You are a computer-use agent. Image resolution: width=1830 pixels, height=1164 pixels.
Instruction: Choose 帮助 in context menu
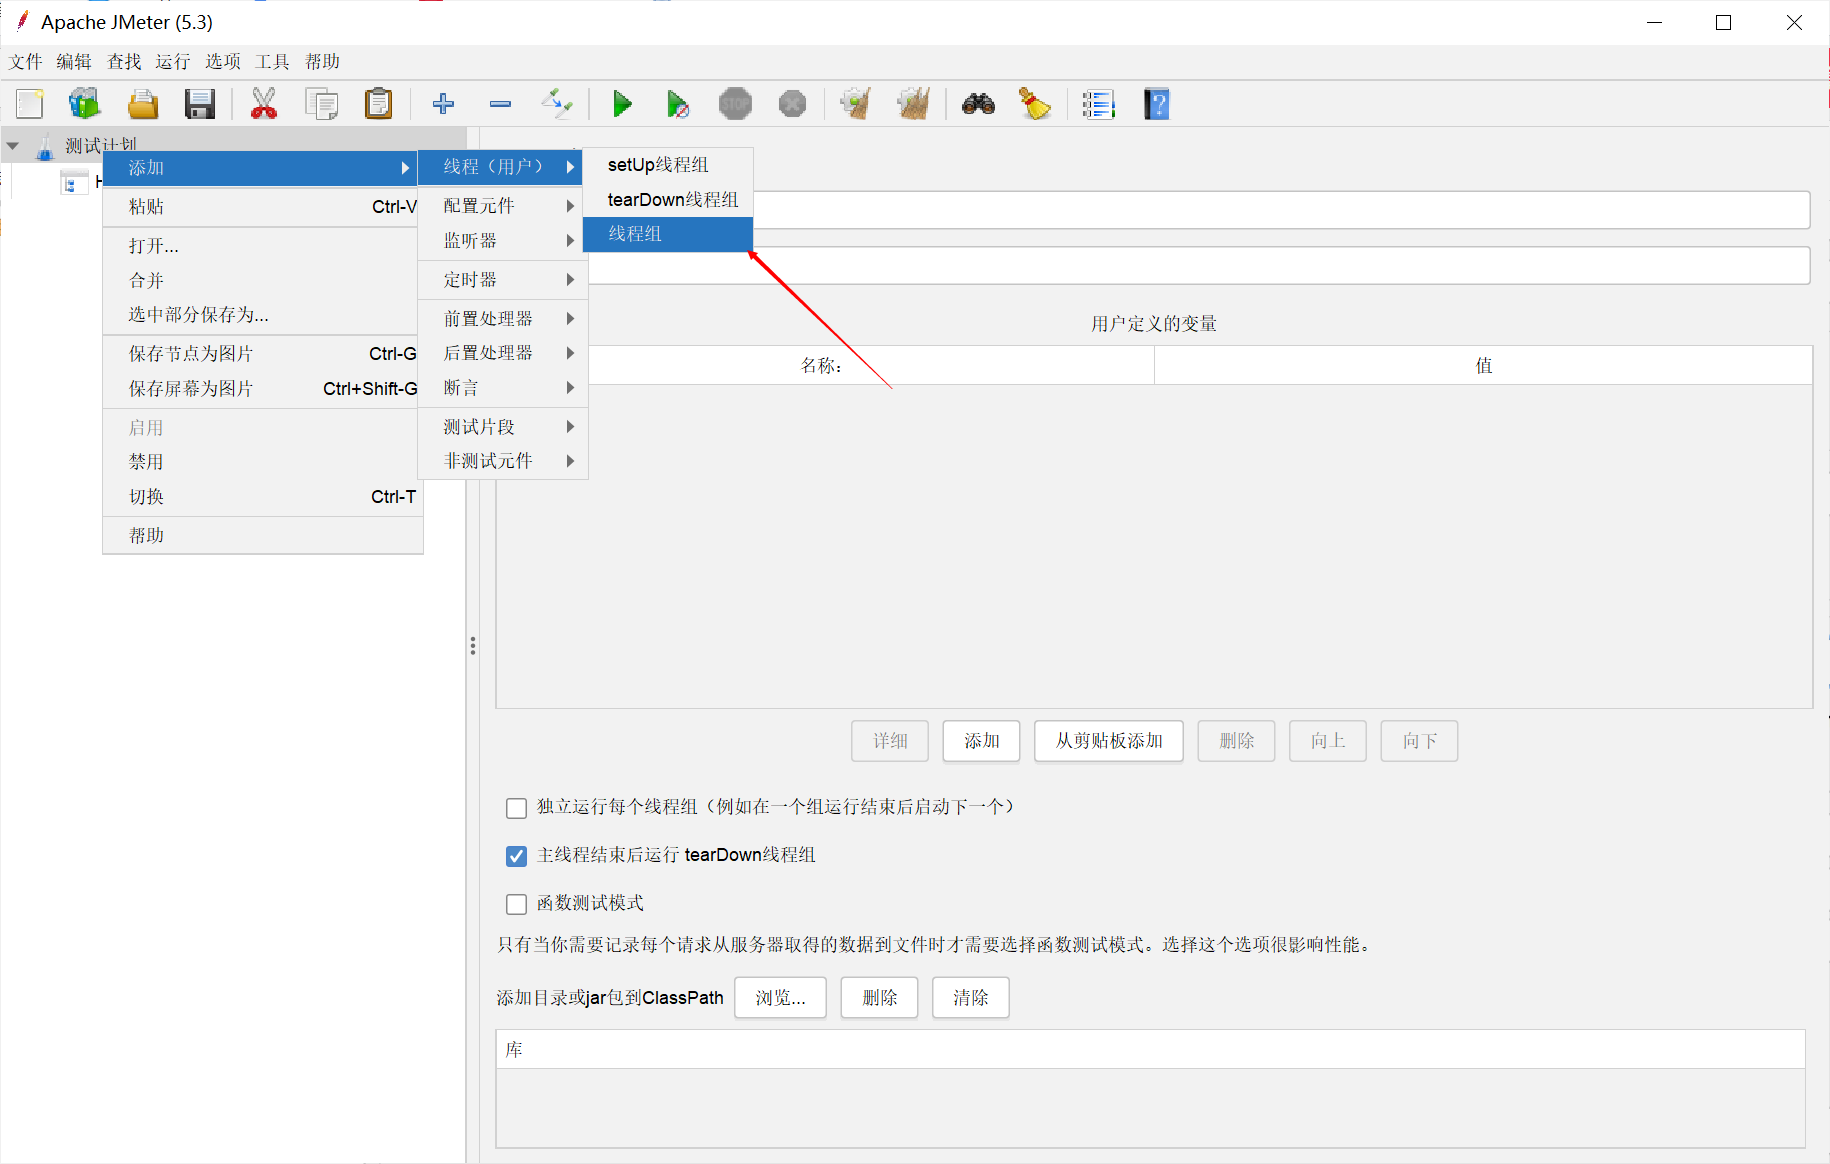point(262,536)
